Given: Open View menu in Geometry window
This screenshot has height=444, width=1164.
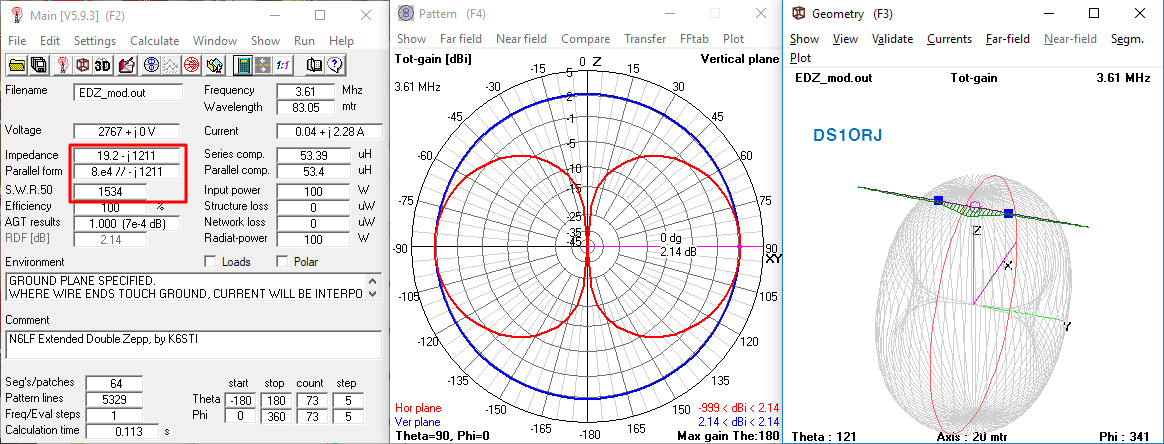Looking at the screenshot, I should (x=845, y=39).
